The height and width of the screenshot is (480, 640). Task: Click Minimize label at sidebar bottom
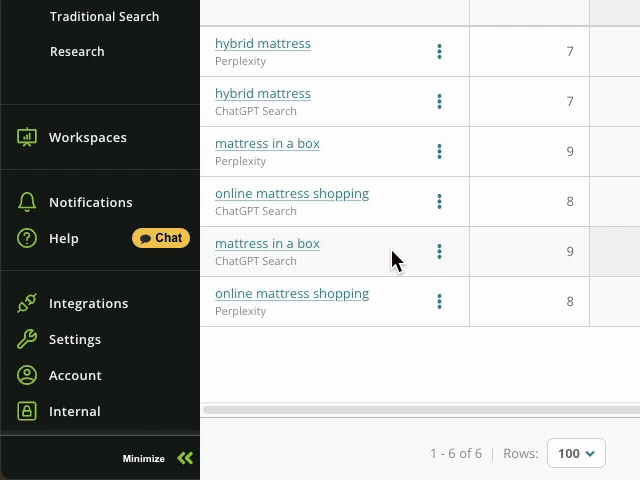144,458
